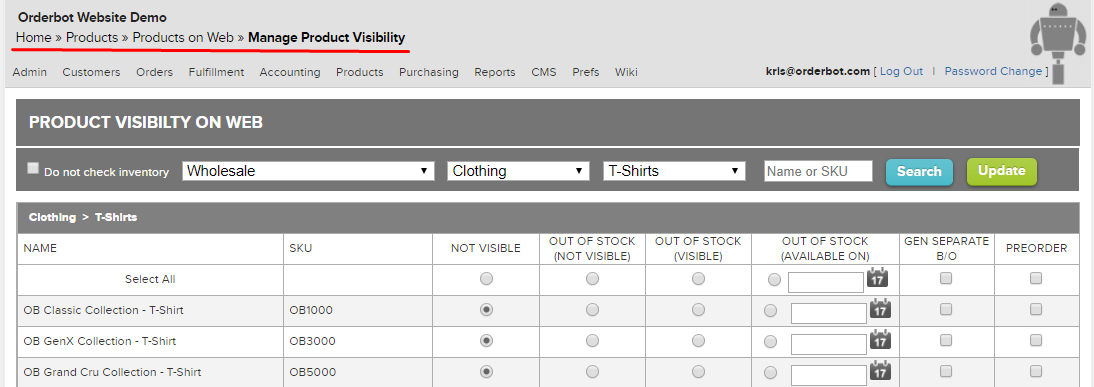This screenshot has width=1094, height=387.
Task: Set OB1000 to Not Visible
Action: pyautogui.click(x=486, y=310)
